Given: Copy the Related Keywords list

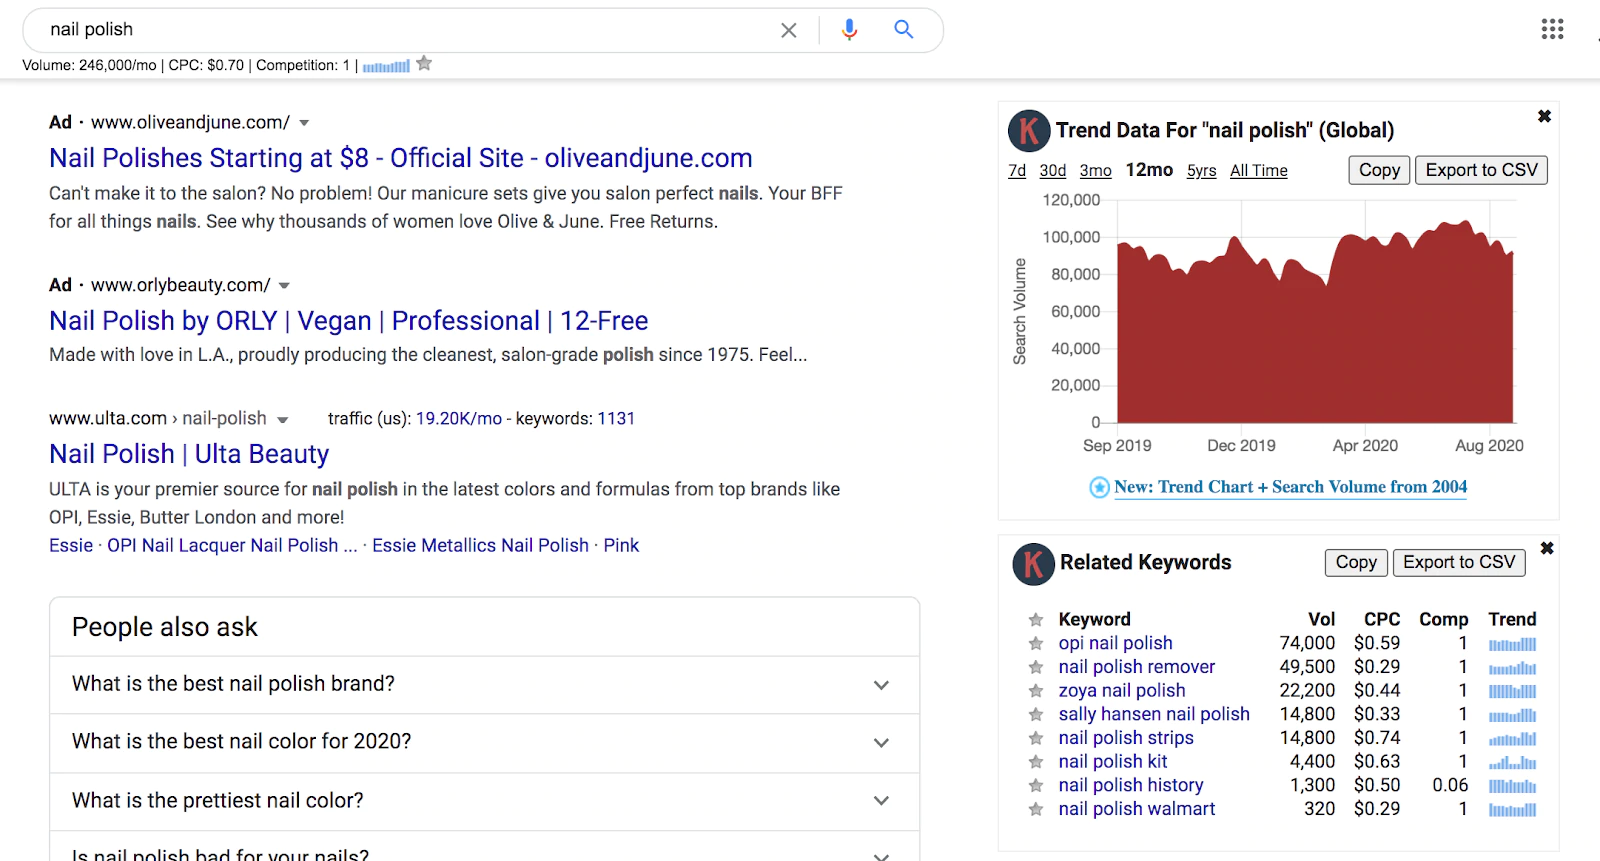Looking at the screenshot, I should (x=1355, y=563).
